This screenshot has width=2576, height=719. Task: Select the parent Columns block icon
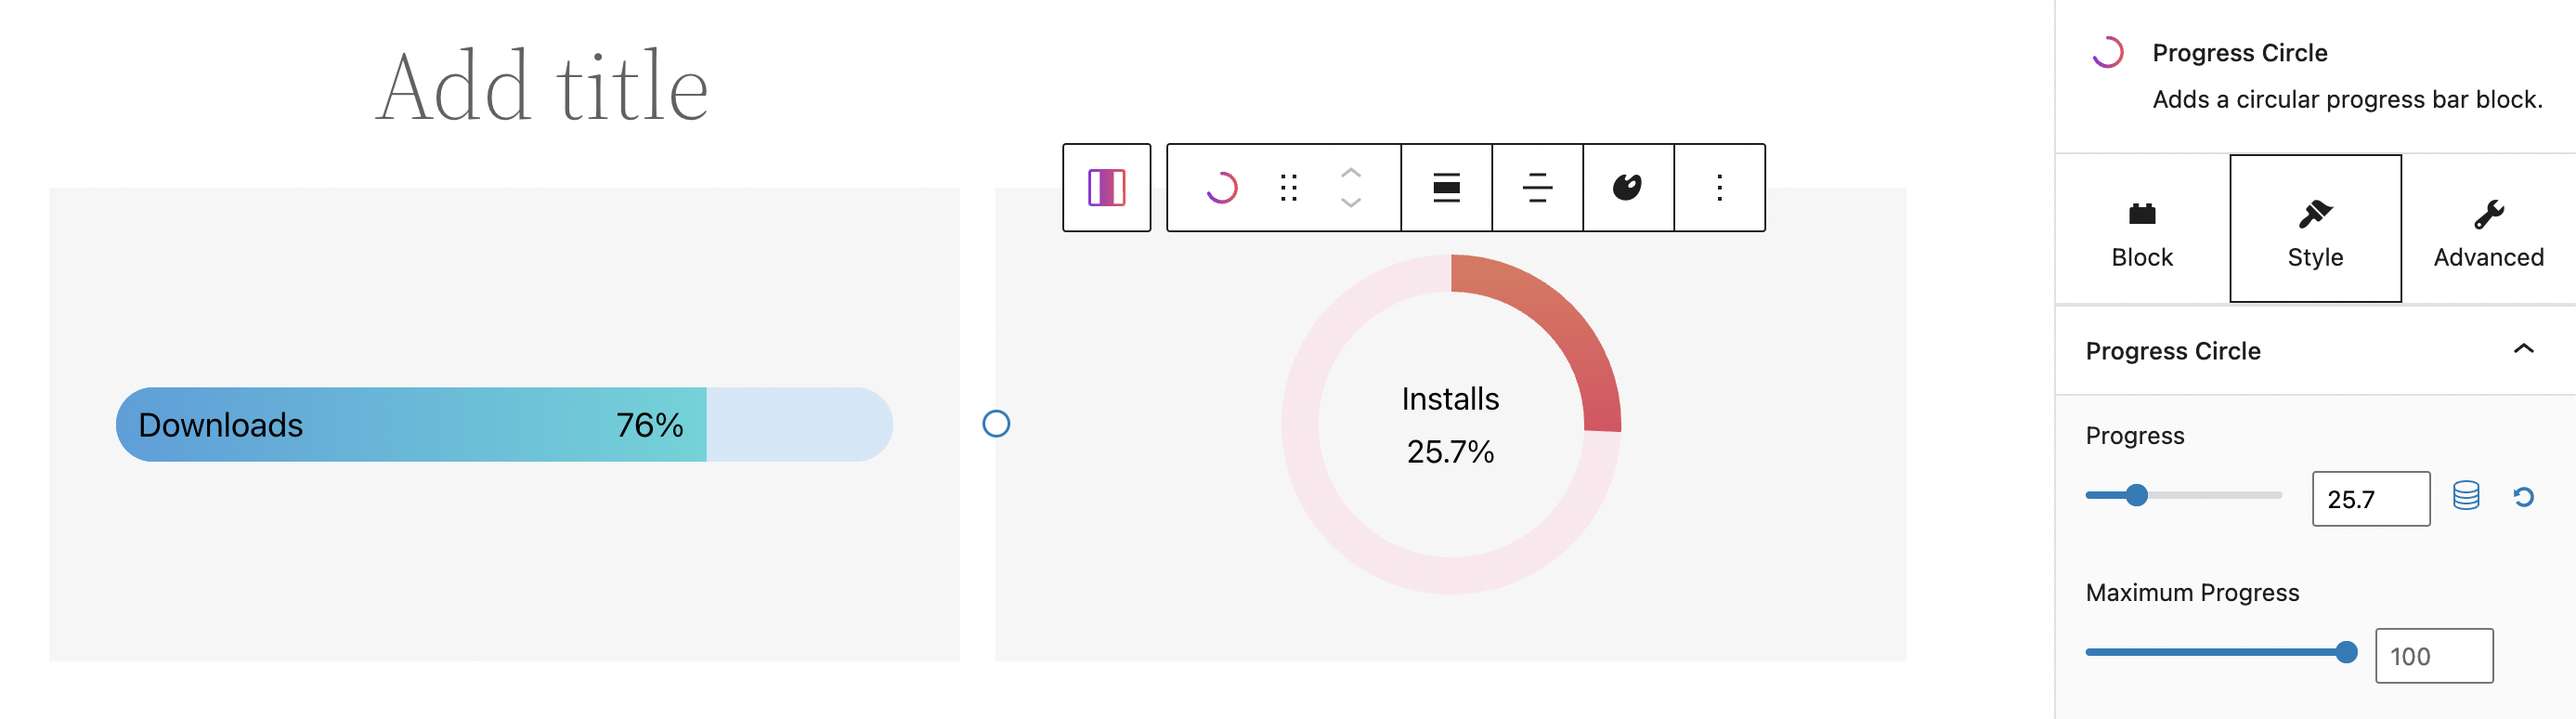coord(1106,187)
